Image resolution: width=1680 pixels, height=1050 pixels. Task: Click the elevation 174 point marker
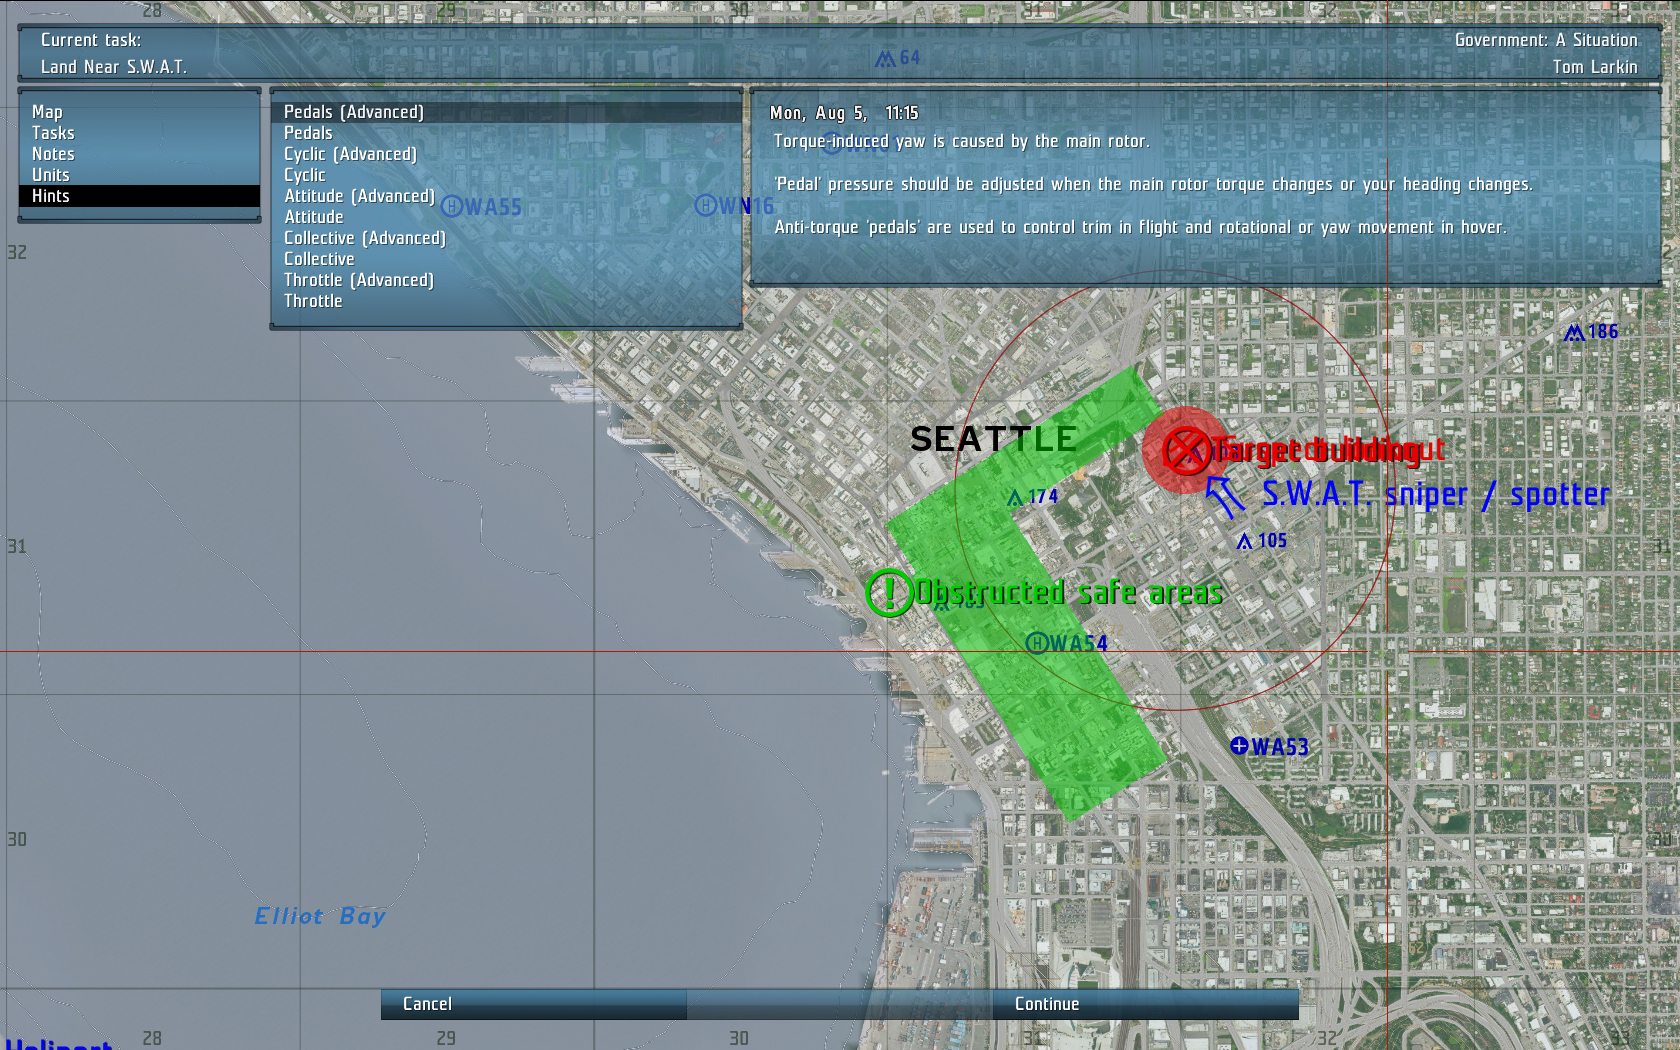coord(1015,497)
